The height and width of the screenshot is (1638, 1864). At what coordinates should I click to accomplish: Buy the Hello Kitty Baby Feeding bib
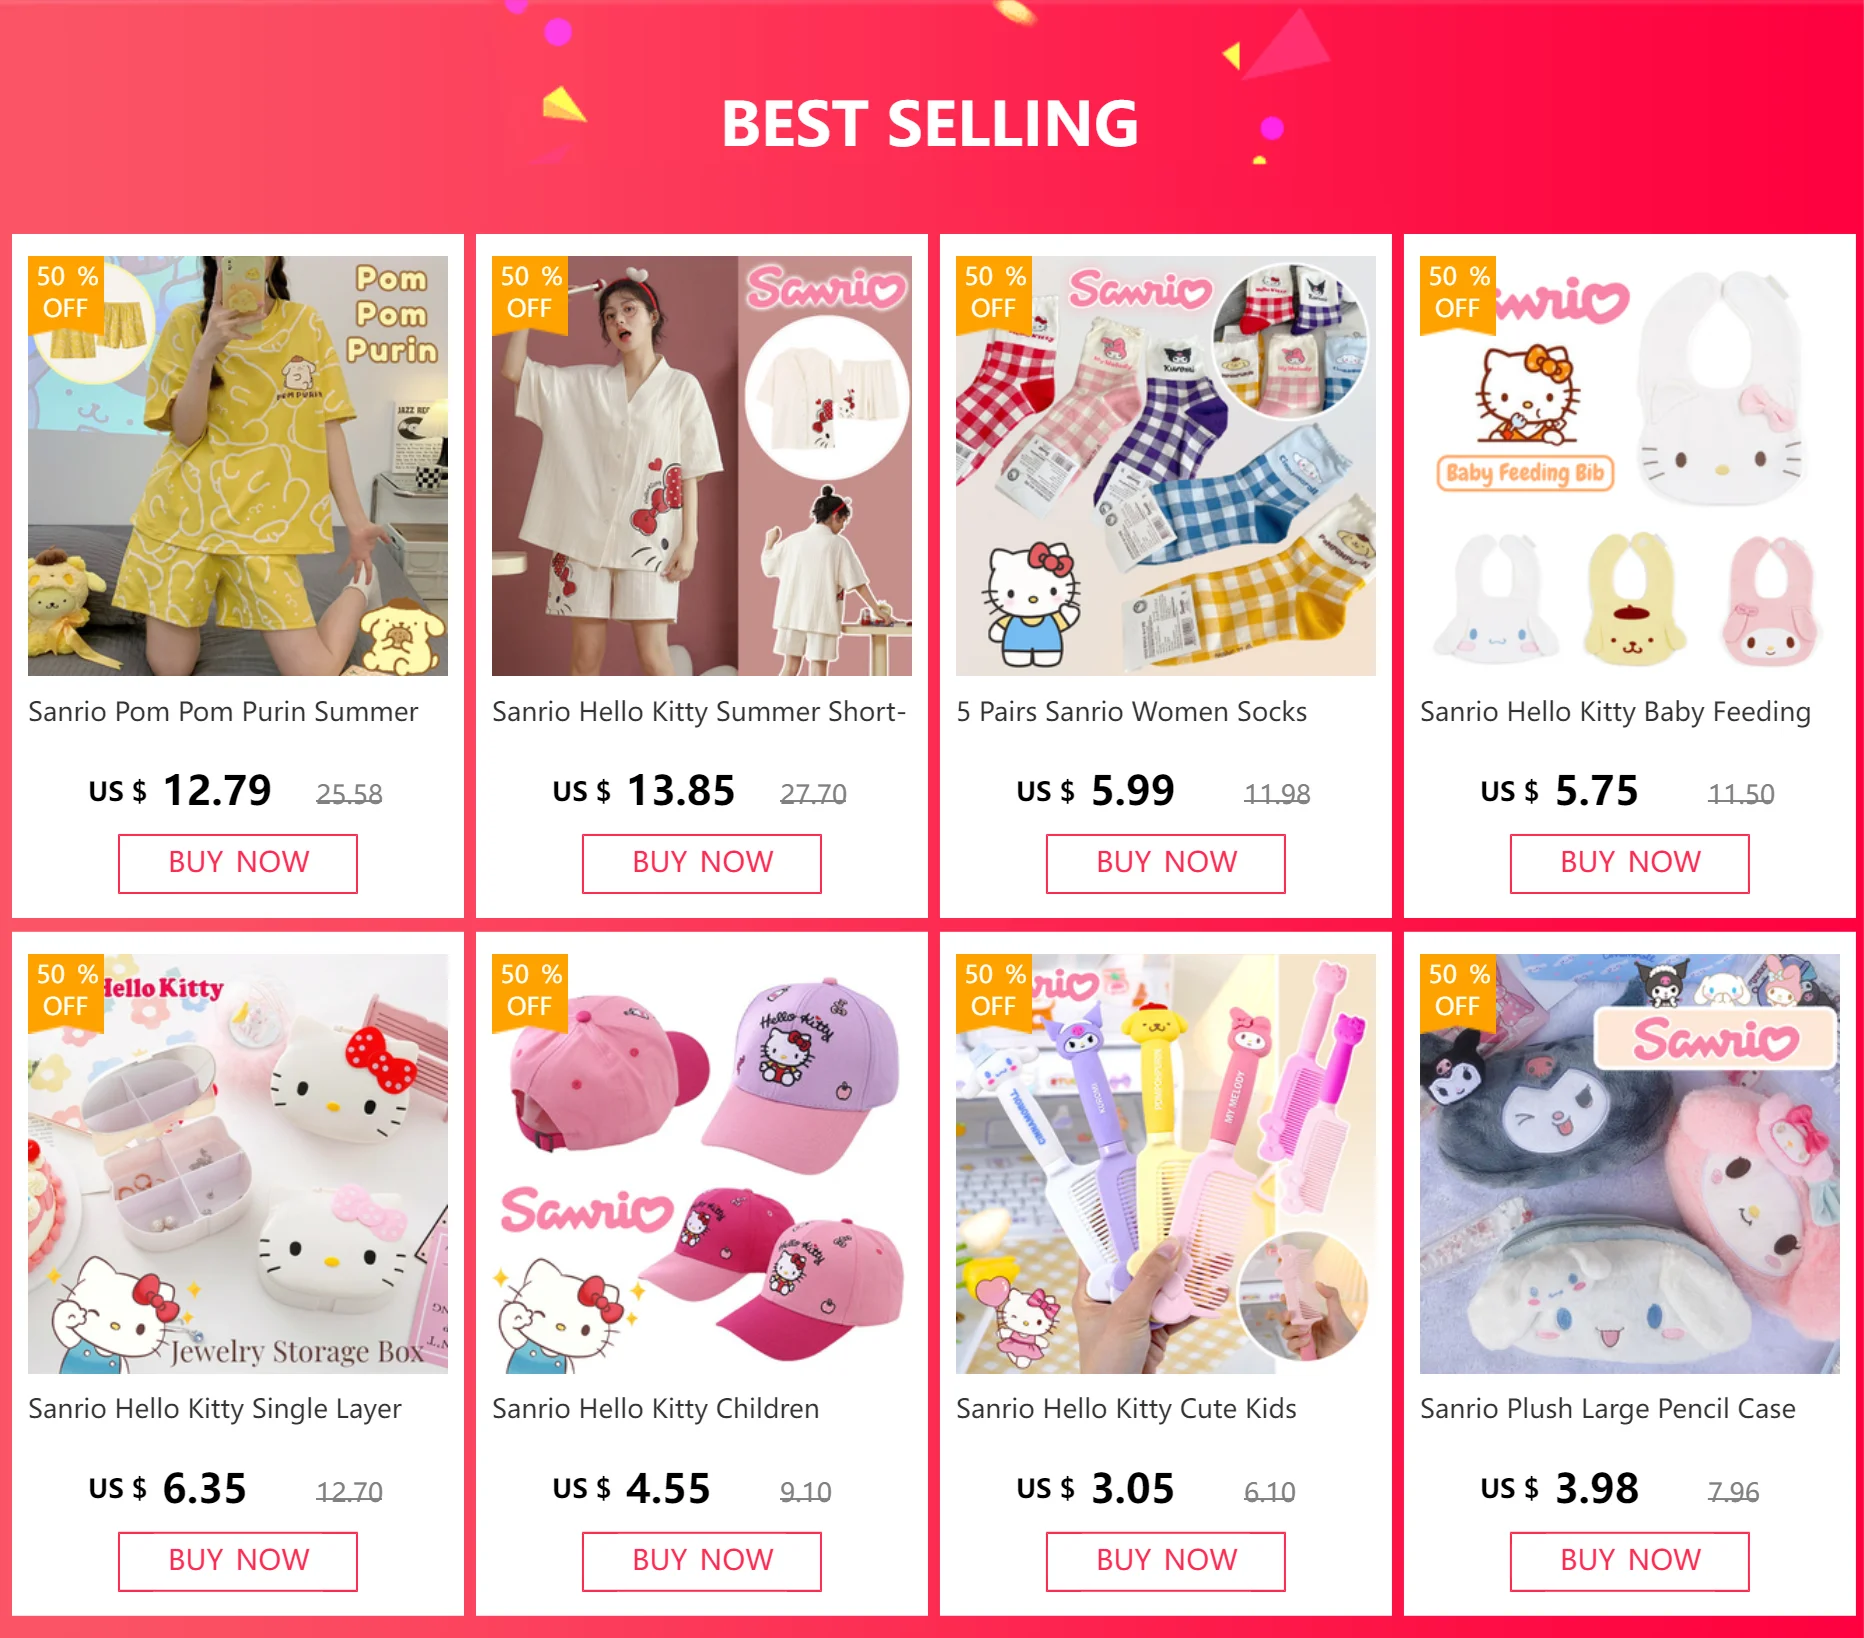pyautogui.click(x=1630, y=864)
